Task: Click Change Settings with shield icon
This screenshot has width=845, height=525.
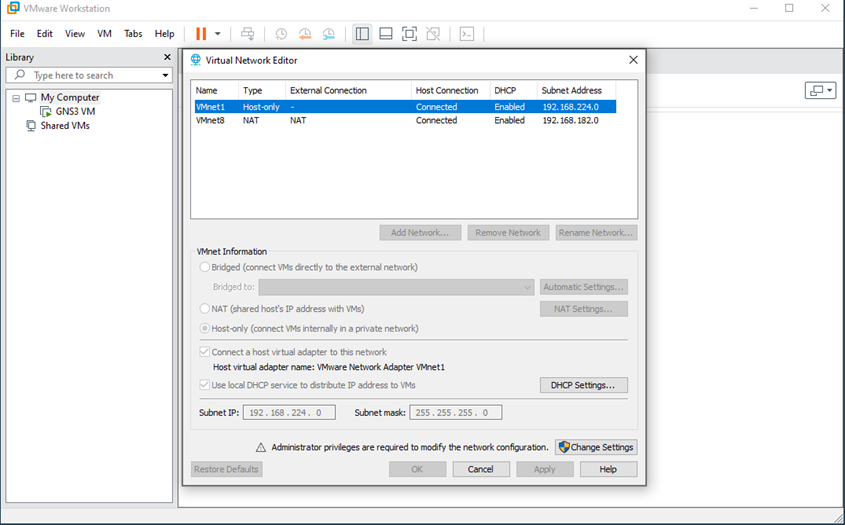Action: pos(596,447)
